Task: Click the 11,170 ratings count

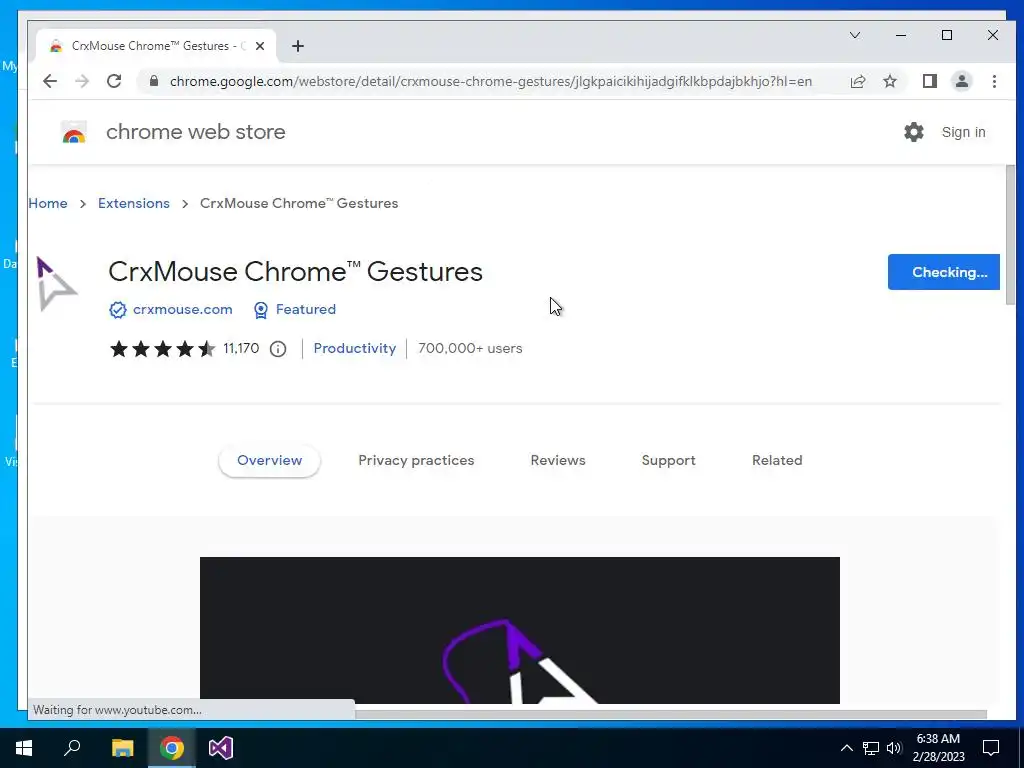Action: click(241, 349)
